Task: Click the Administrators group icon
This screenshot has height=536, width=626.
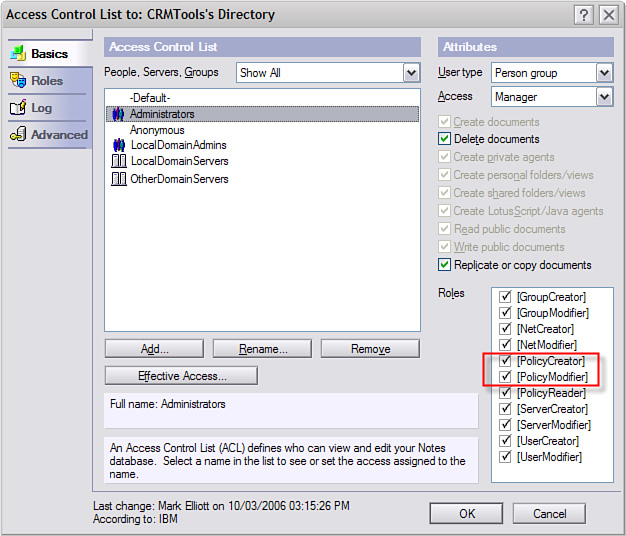Action: (x=118, y=114)
